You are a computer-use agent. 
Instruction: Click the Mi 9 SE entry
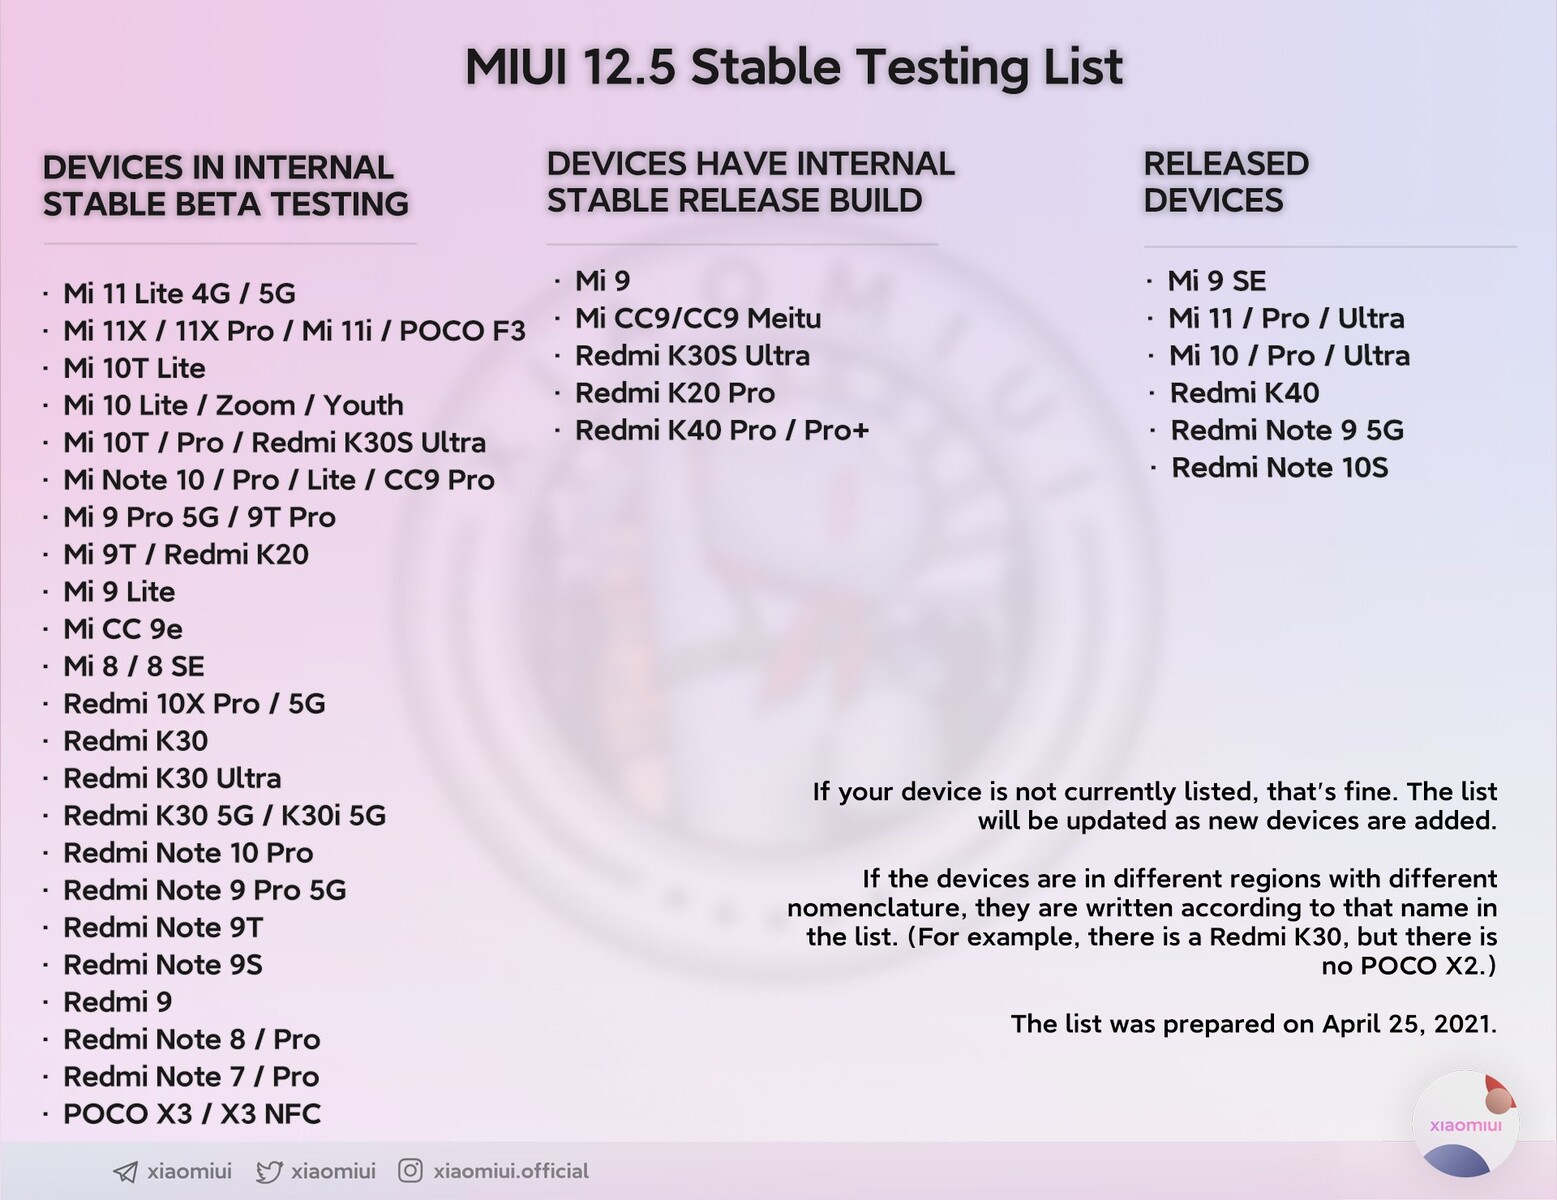click(1217, 281)
